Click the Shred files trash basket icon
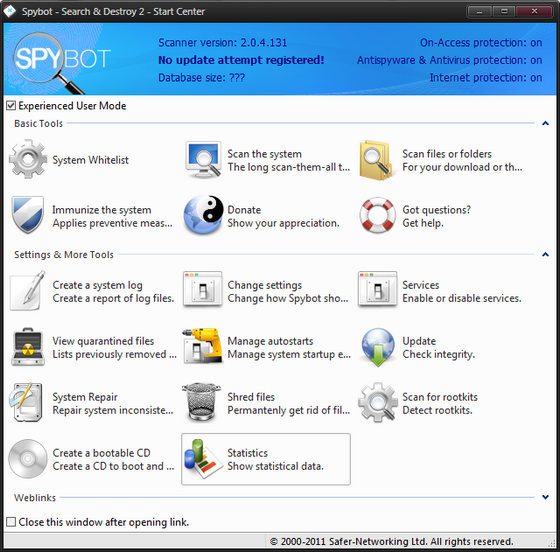560x552 pixels. pyautogui.click(x=201, y=403)
